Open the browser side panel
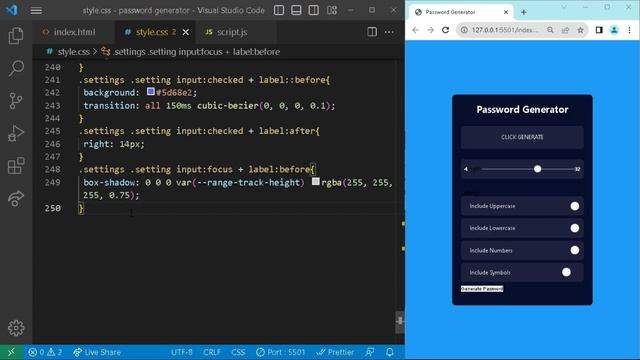This screenshot has height=360, width=640. pos(599,30)
